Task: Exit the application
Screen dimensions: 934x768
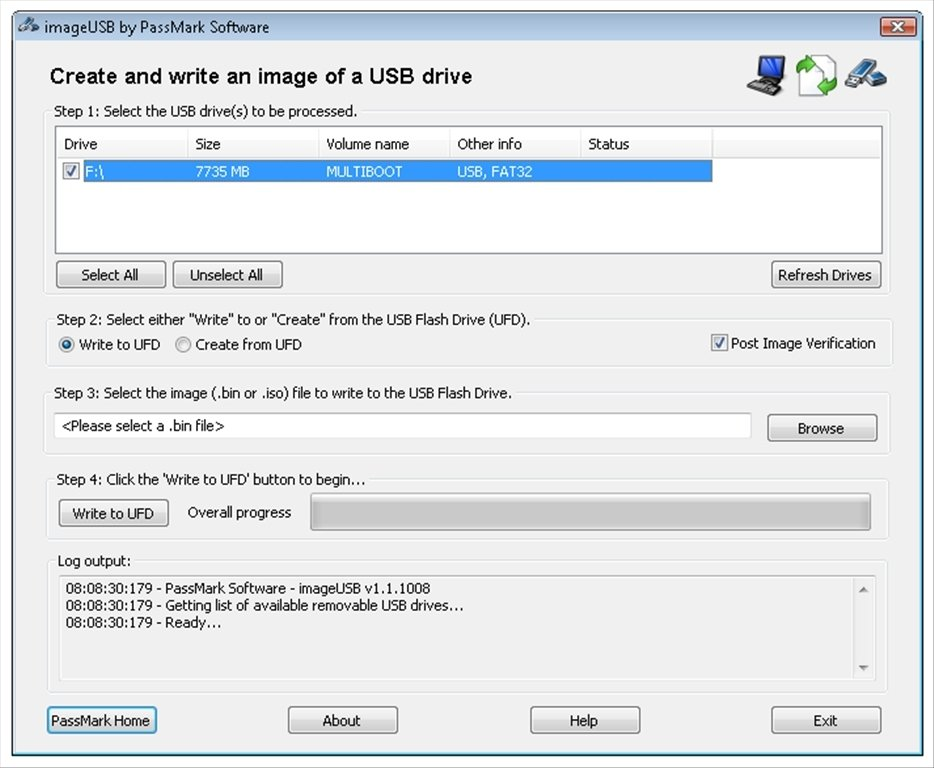Action: [826, 720]
